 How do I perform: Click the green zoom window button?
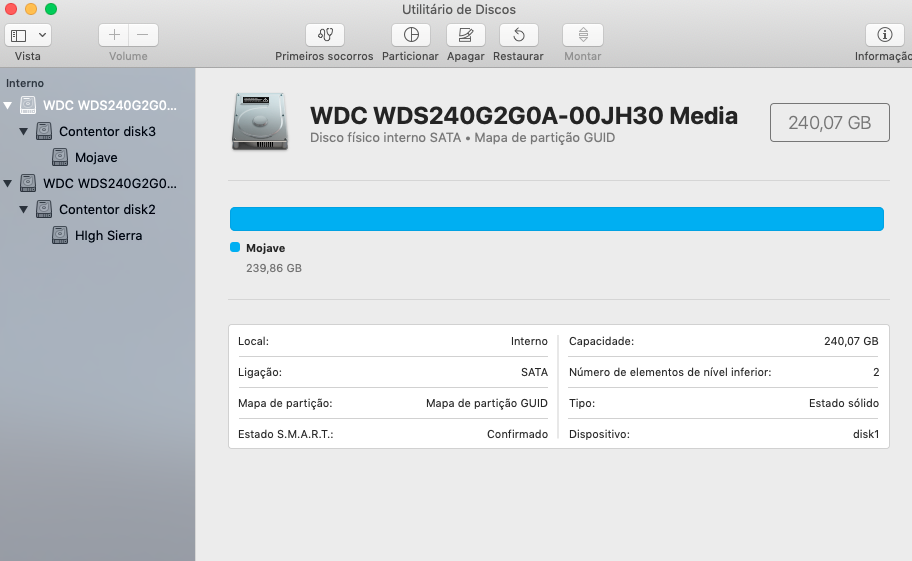(51, 9)
